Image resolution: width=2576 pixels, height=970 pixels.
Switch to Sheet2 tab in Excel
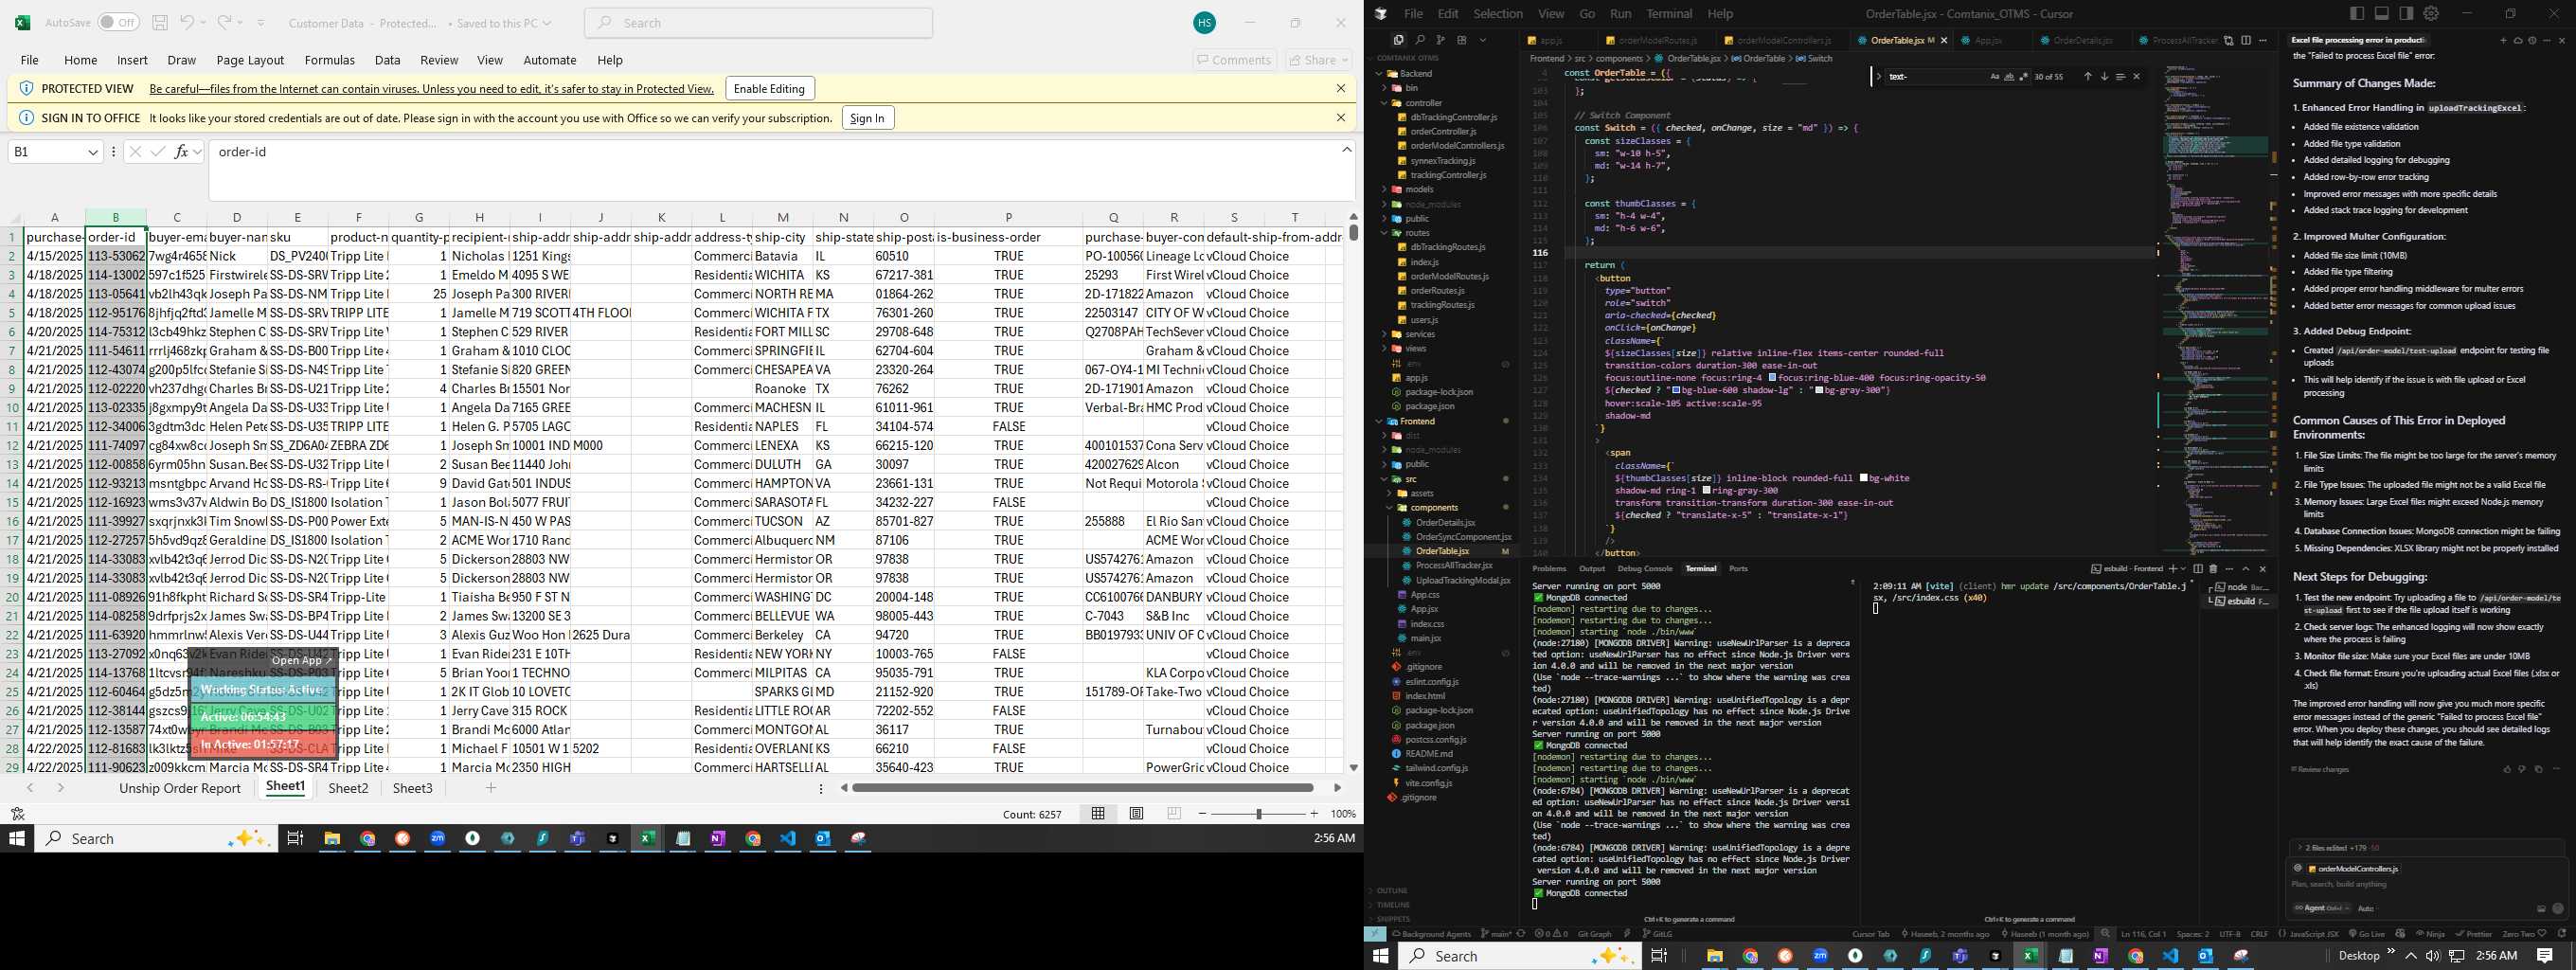(348, 788)
